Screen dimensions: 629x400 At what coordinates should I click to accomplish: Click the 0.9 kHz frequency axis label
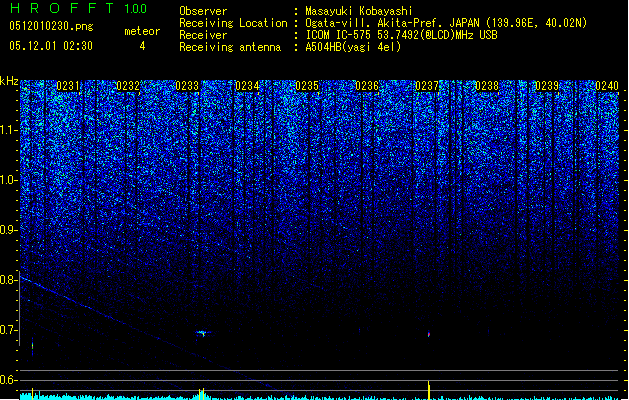coord(9,230)
